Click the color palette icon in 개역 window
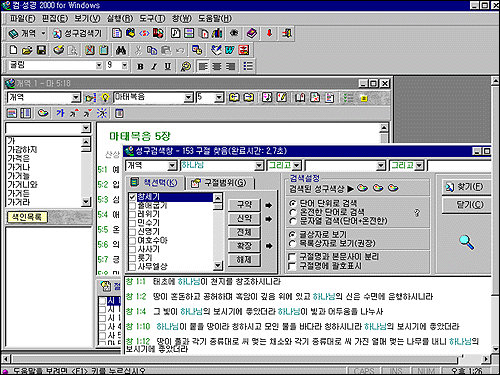This screenshot has height=375, width=500. (x=43, y=113)
